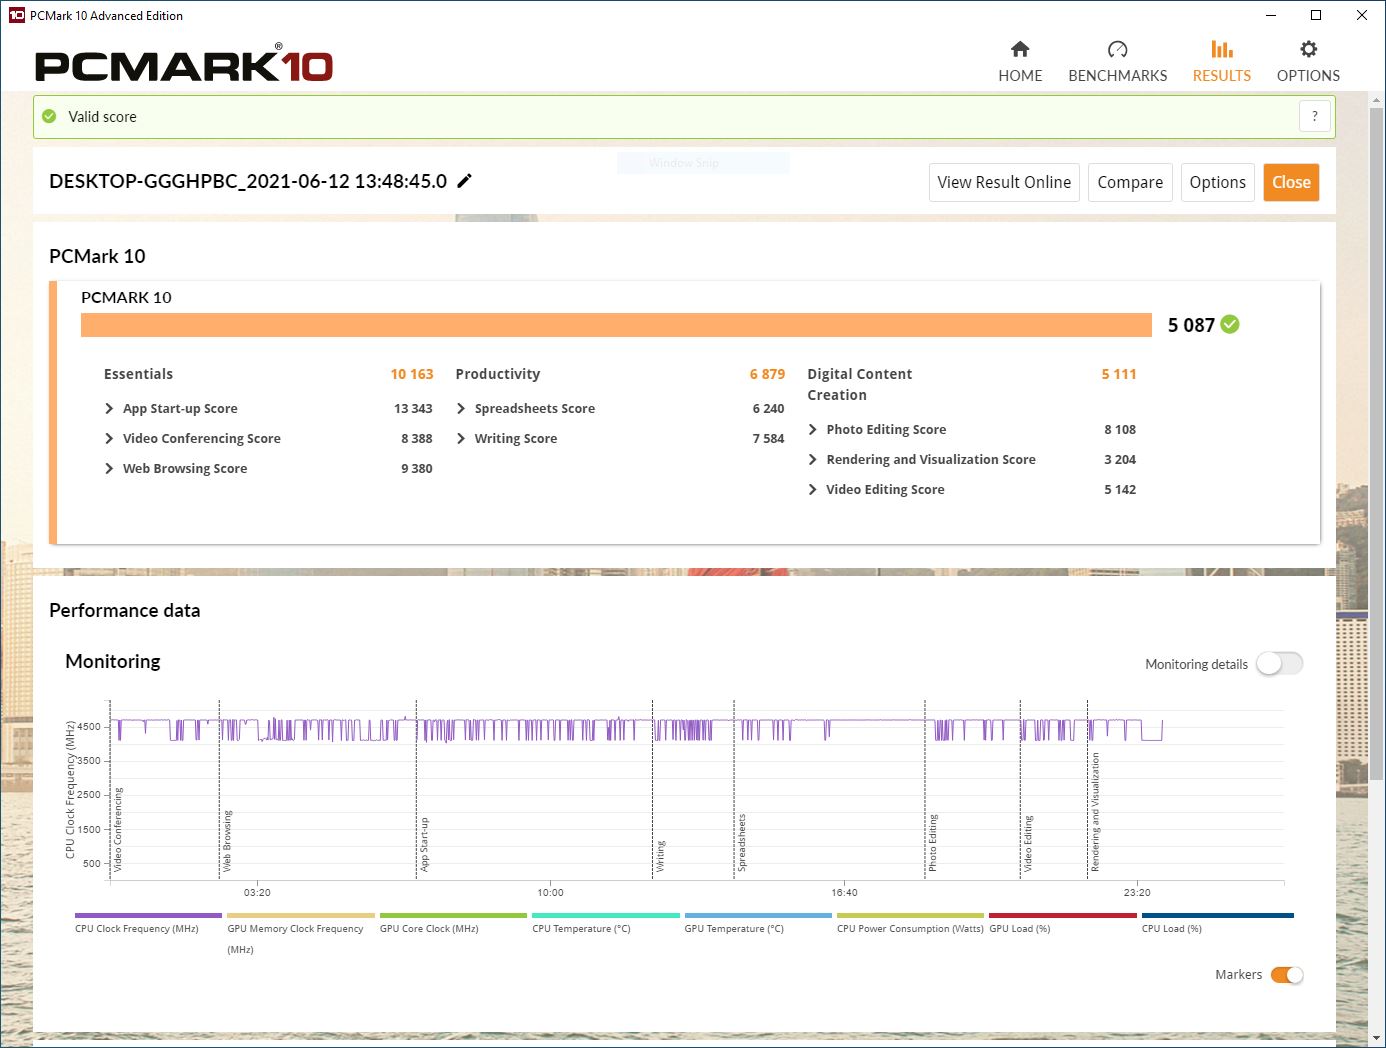Click the PCMark title bar app icon

(16, 15)
